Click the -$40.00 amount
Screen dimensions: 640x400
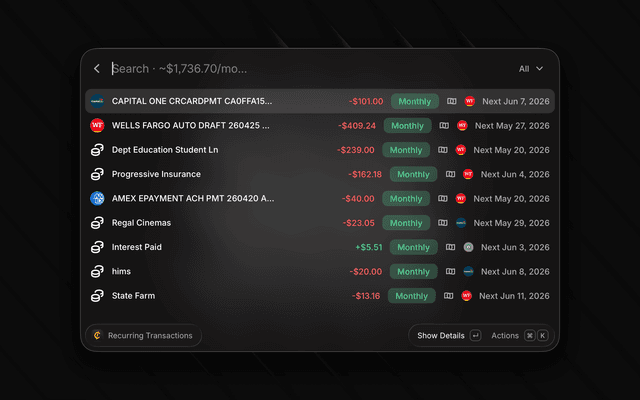click(358, 198)
